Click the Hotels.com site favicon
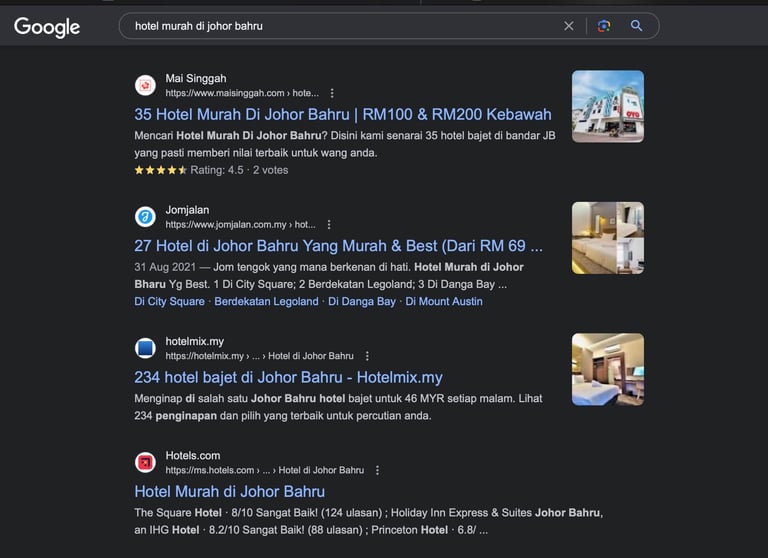 (x=145, y=462)
